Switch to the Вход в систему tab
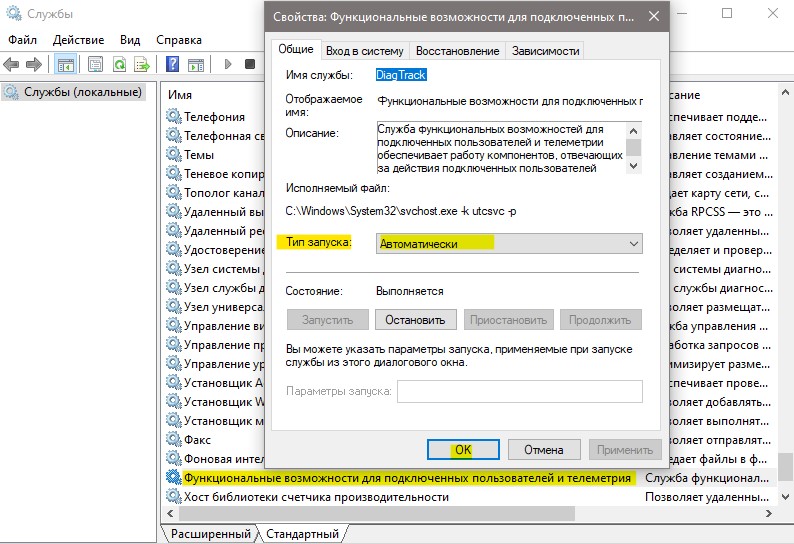The image size is (794, 544). pos(365,51)
